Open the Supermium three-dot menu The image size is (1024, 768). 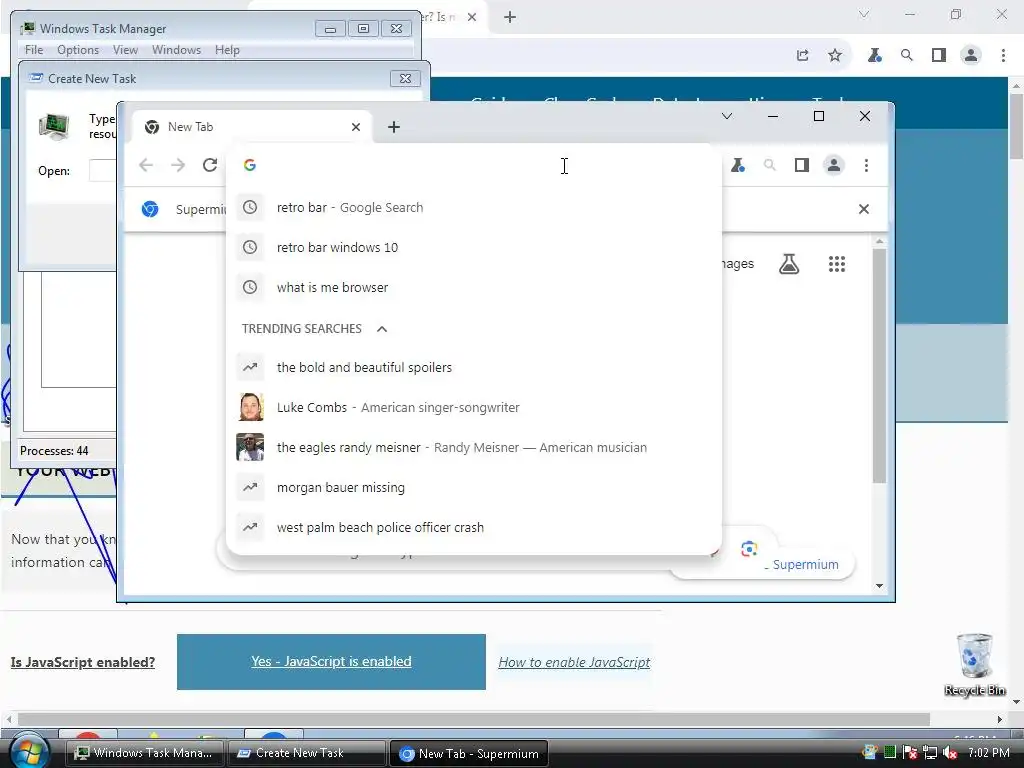pyautogui.click(x=866, y=166)
